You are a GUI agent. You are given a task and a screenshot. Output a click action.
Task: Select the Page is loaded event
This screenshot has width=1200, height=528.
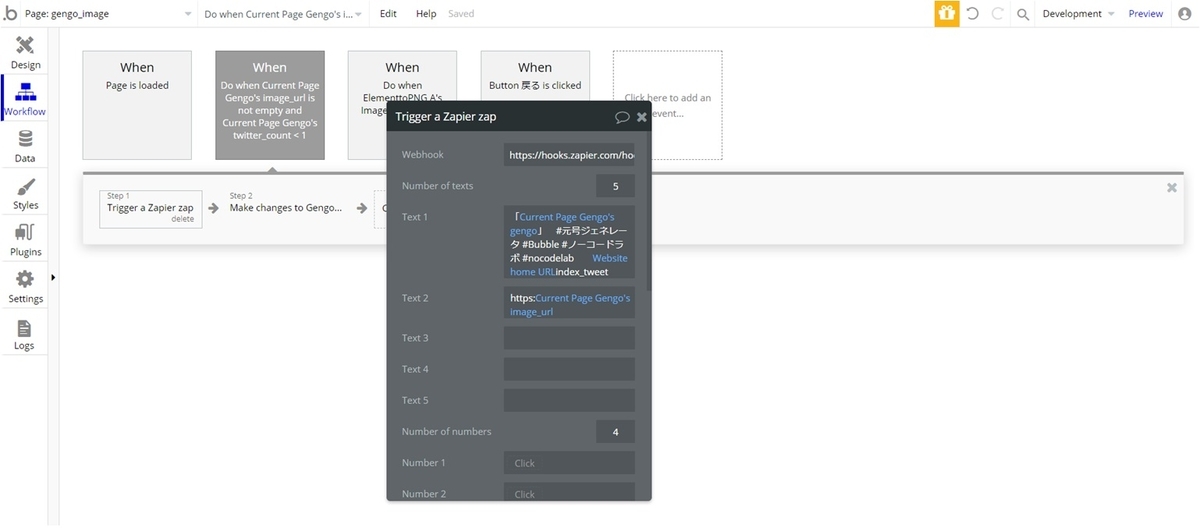point(137,105)
